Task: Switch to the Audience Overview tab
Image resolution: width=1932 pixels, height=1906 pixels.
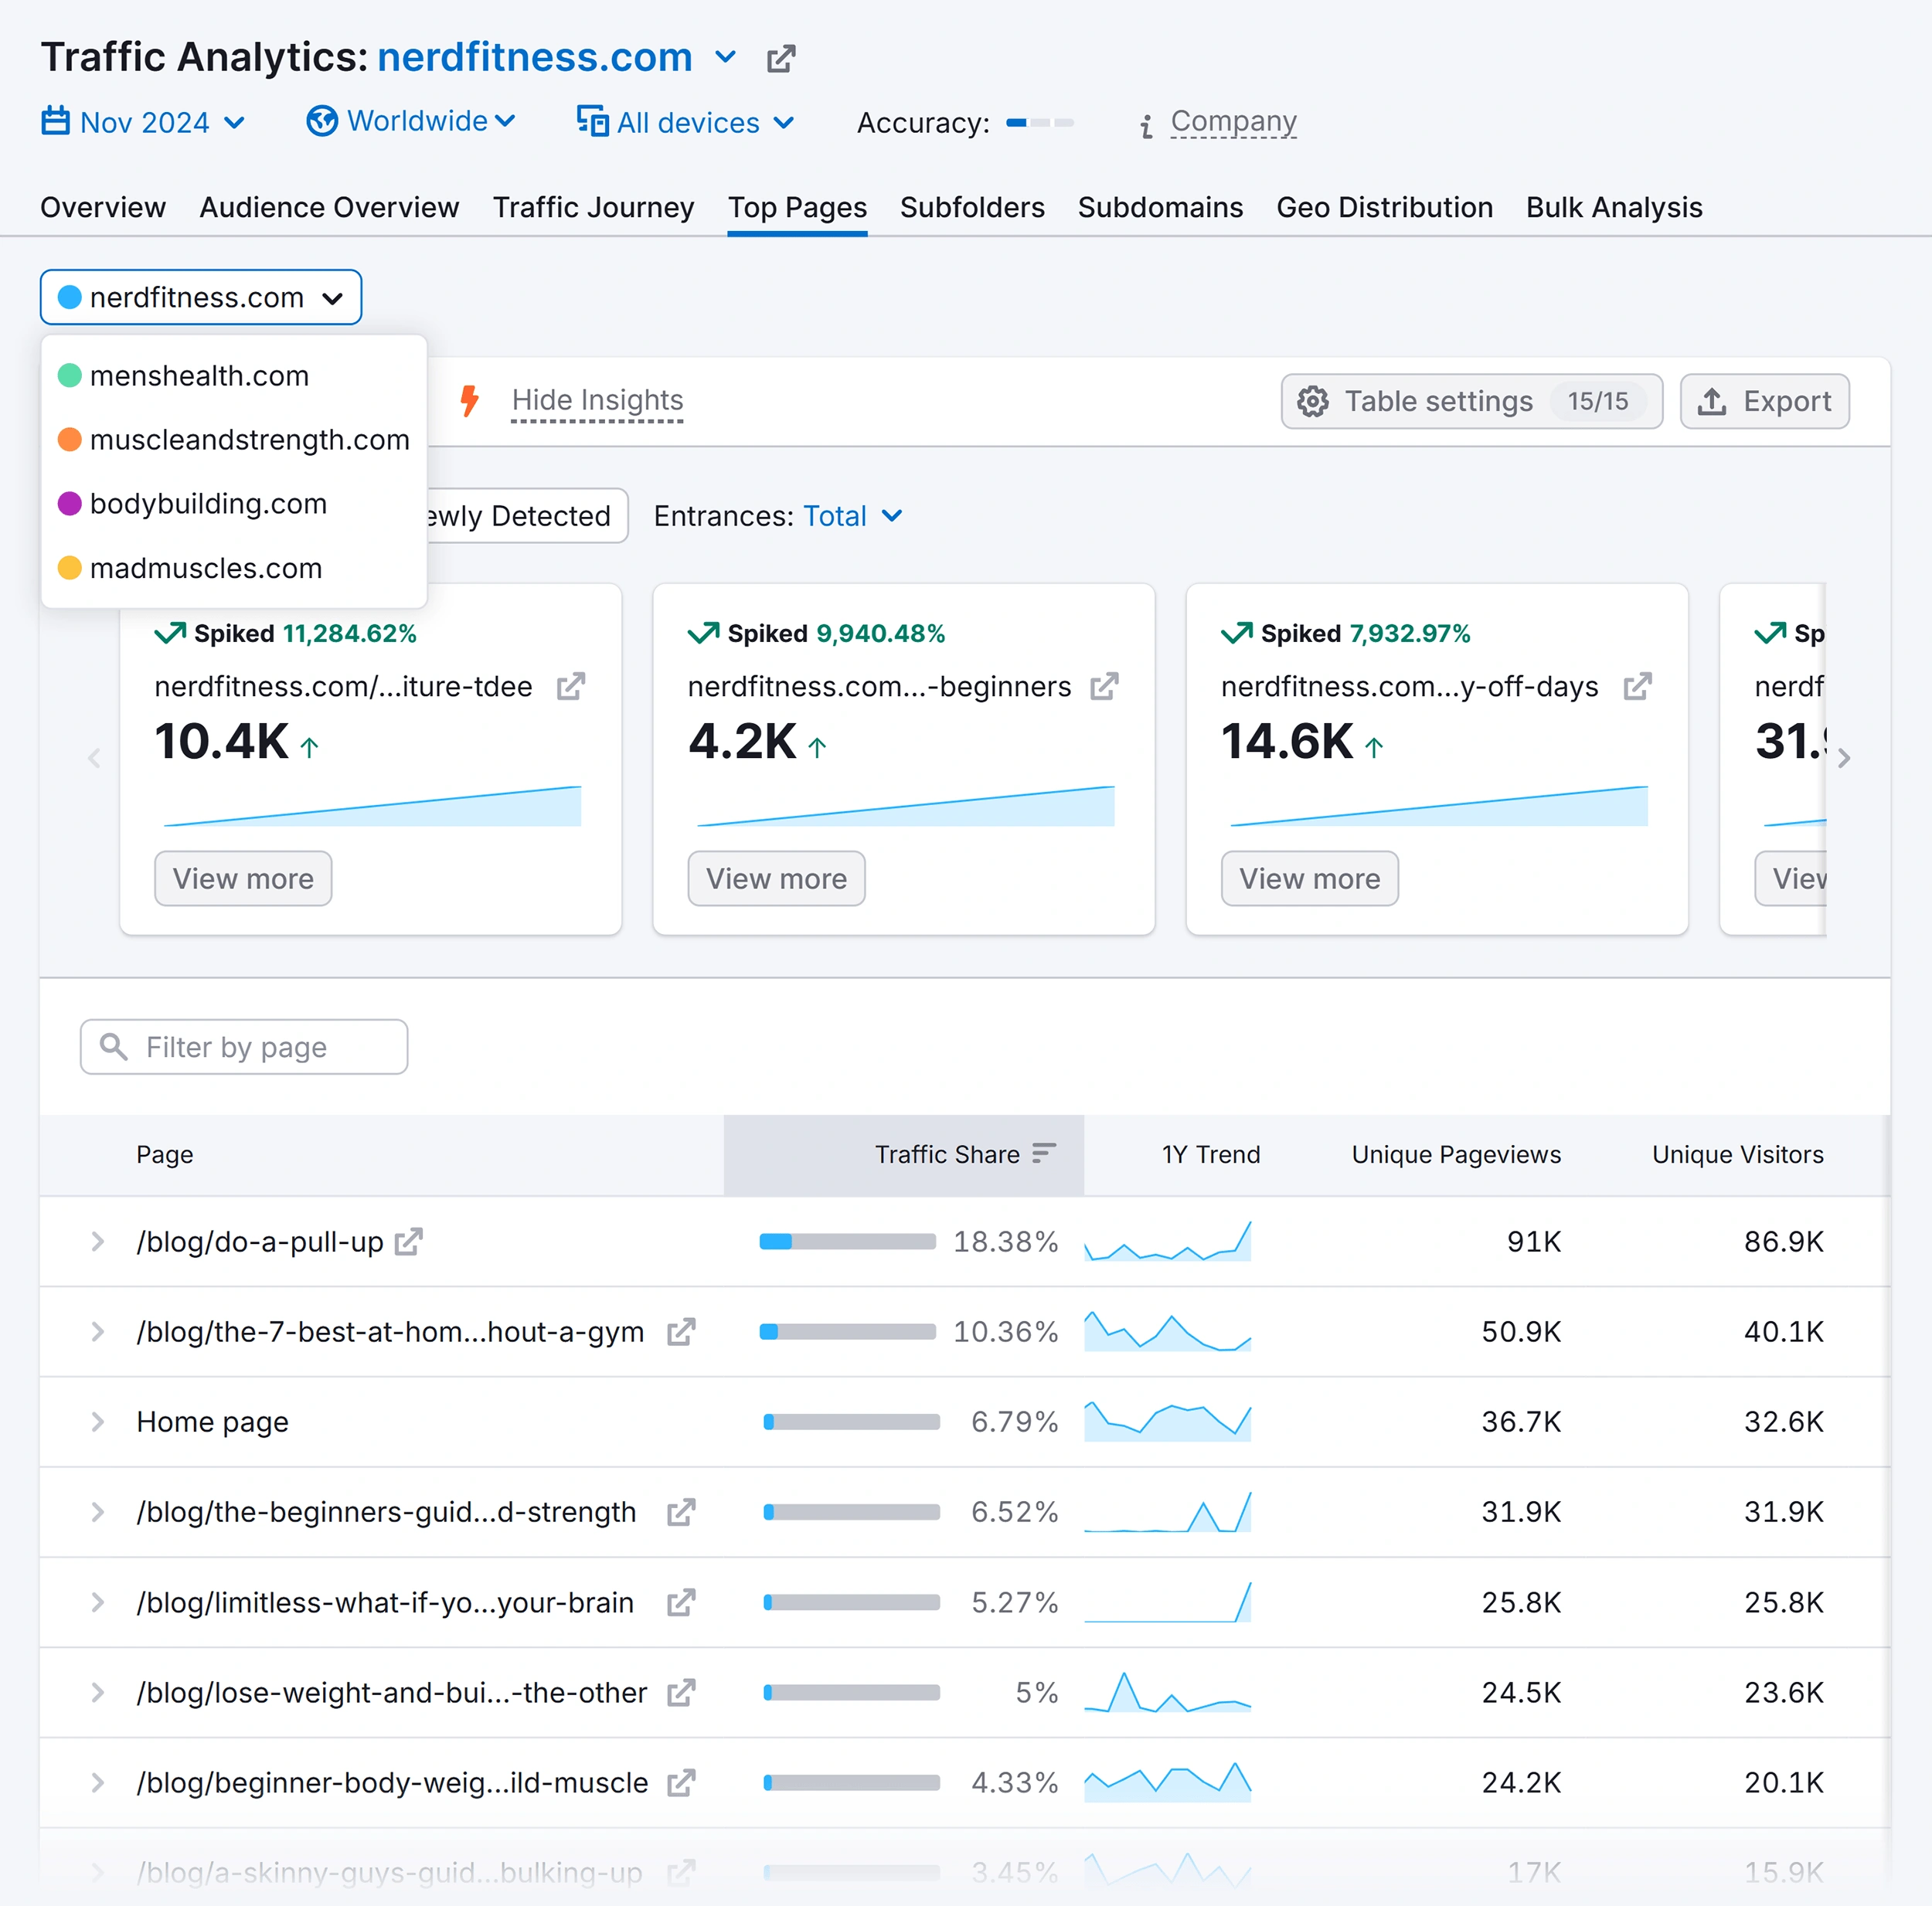Action: [x=329, y=207]
